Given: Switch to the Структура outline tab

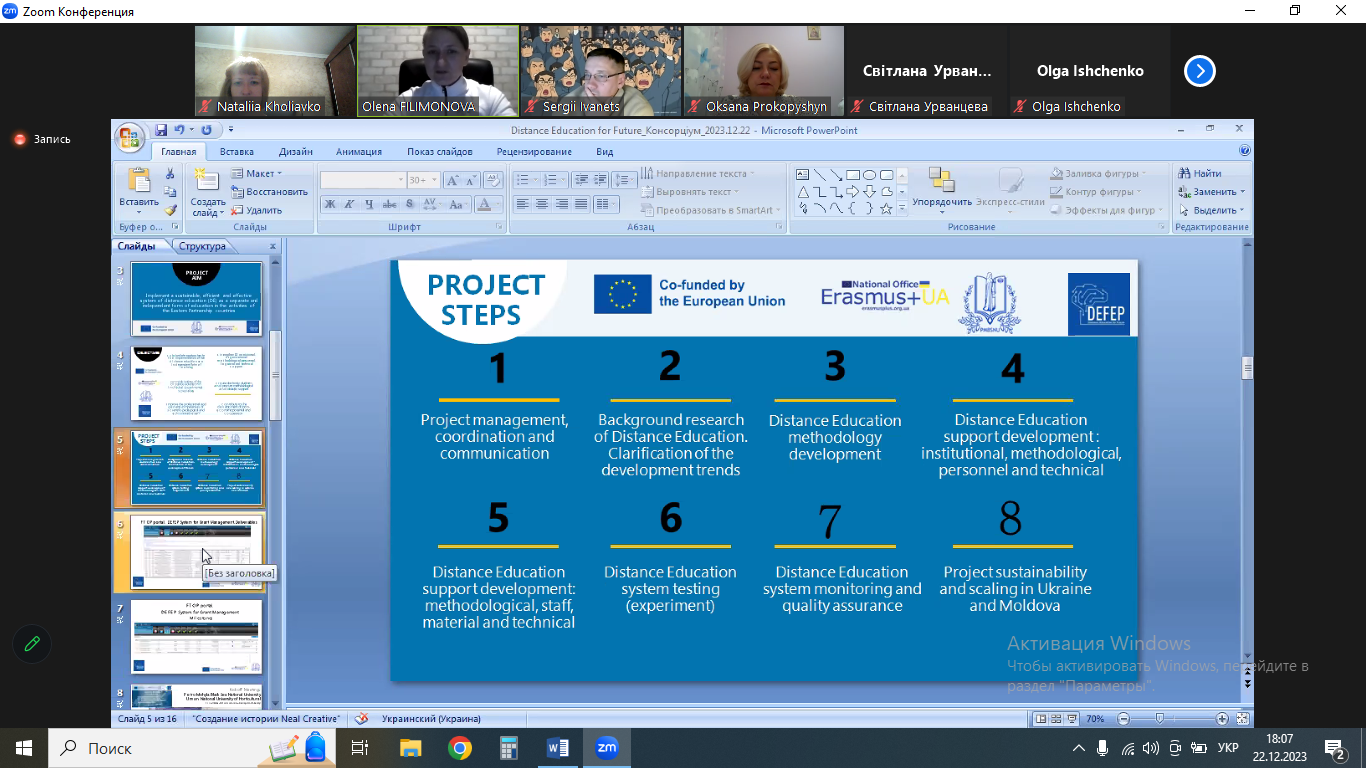Looking at the screenshot, I should point(203,246).
